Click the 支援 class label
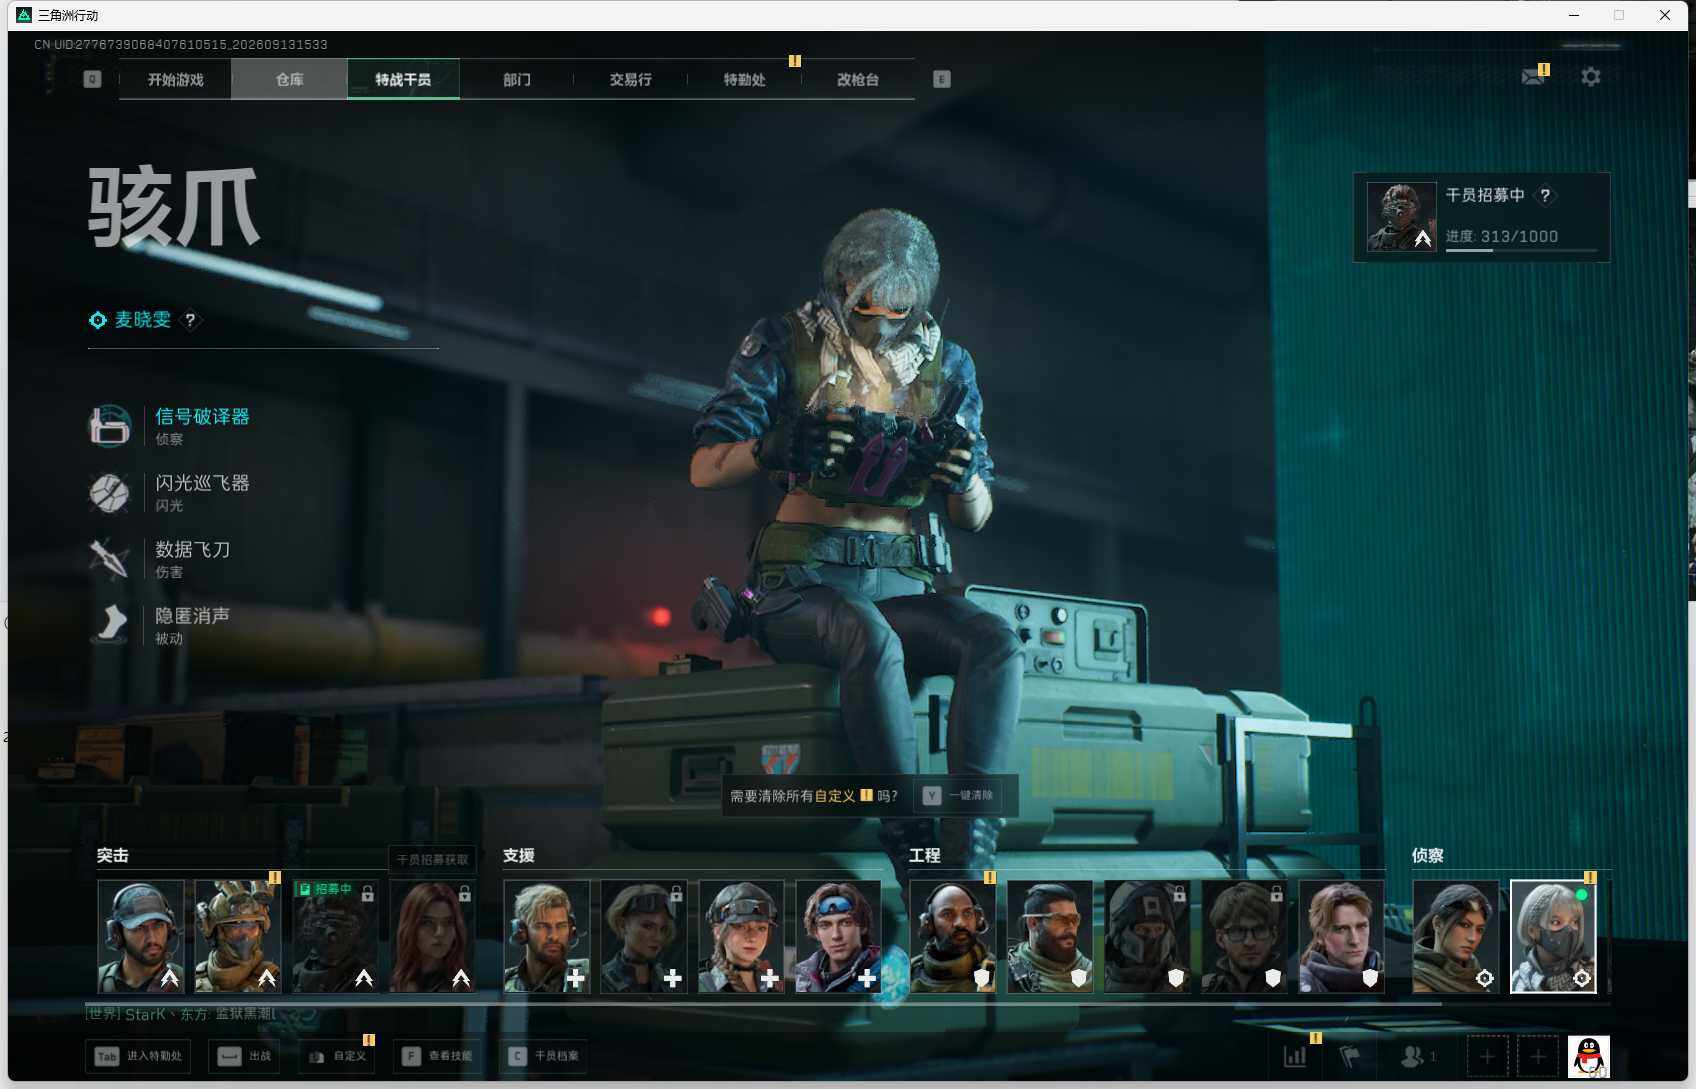 pos(518,856)
